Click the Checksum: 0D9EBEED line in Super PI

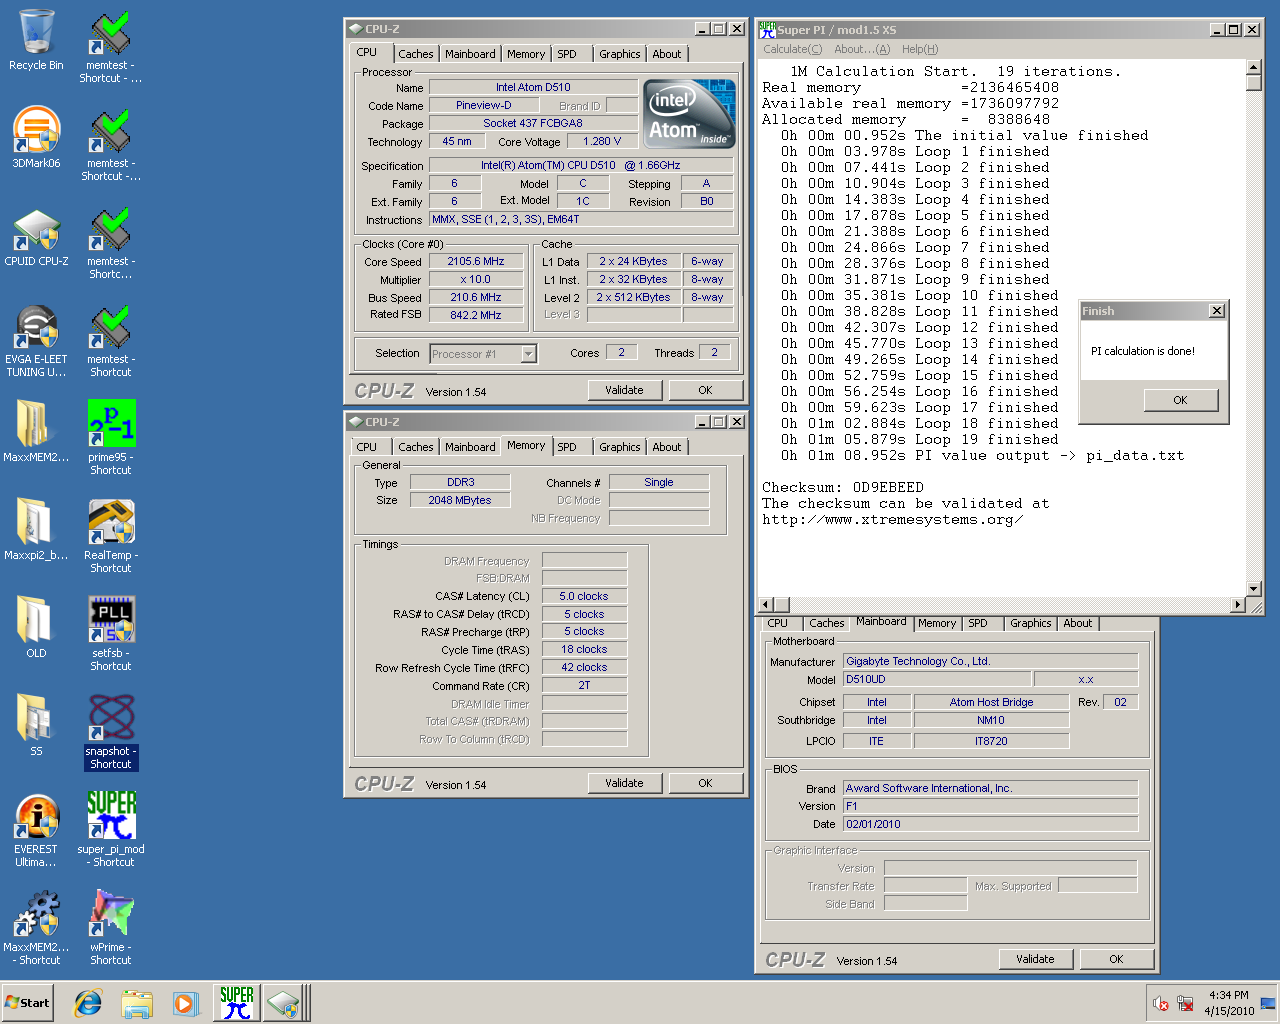click(843, 487)
